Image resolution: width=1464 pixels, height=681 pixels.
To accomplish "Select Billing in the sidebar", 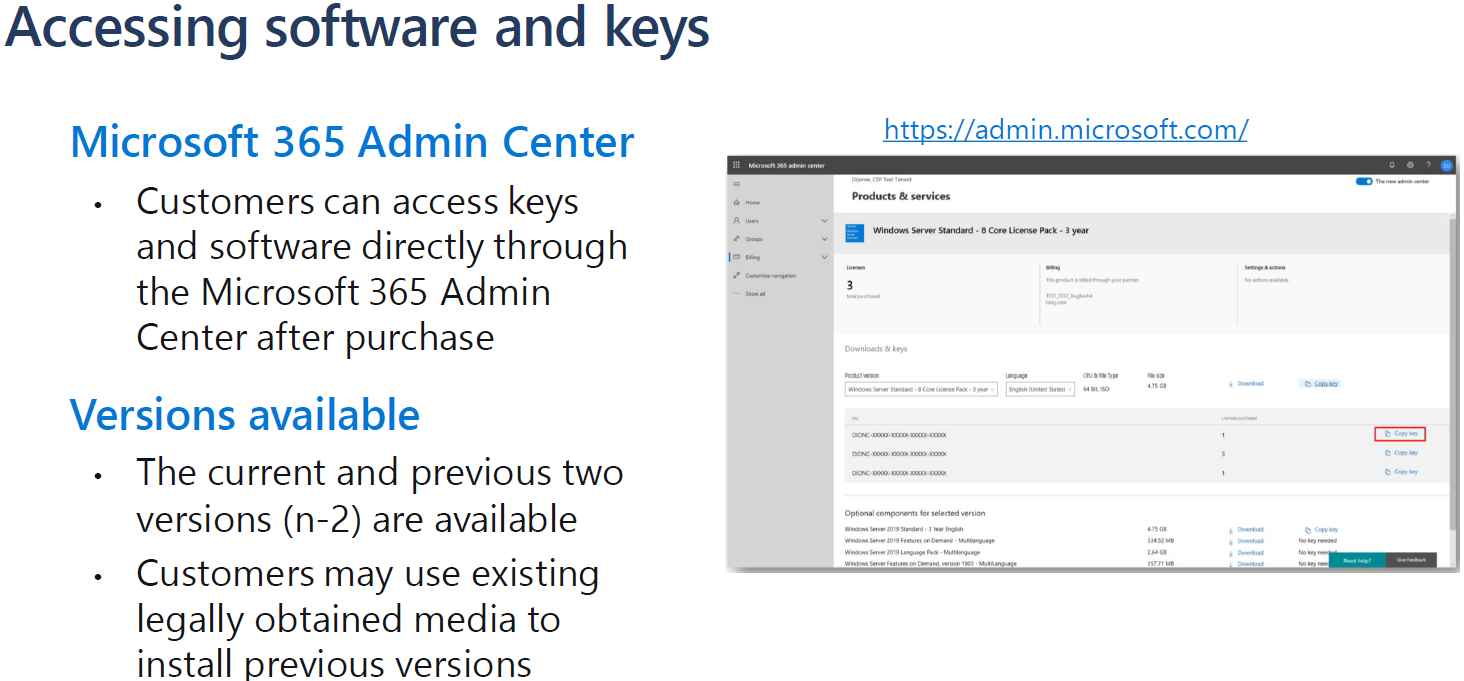I will [x=752, y=257].
